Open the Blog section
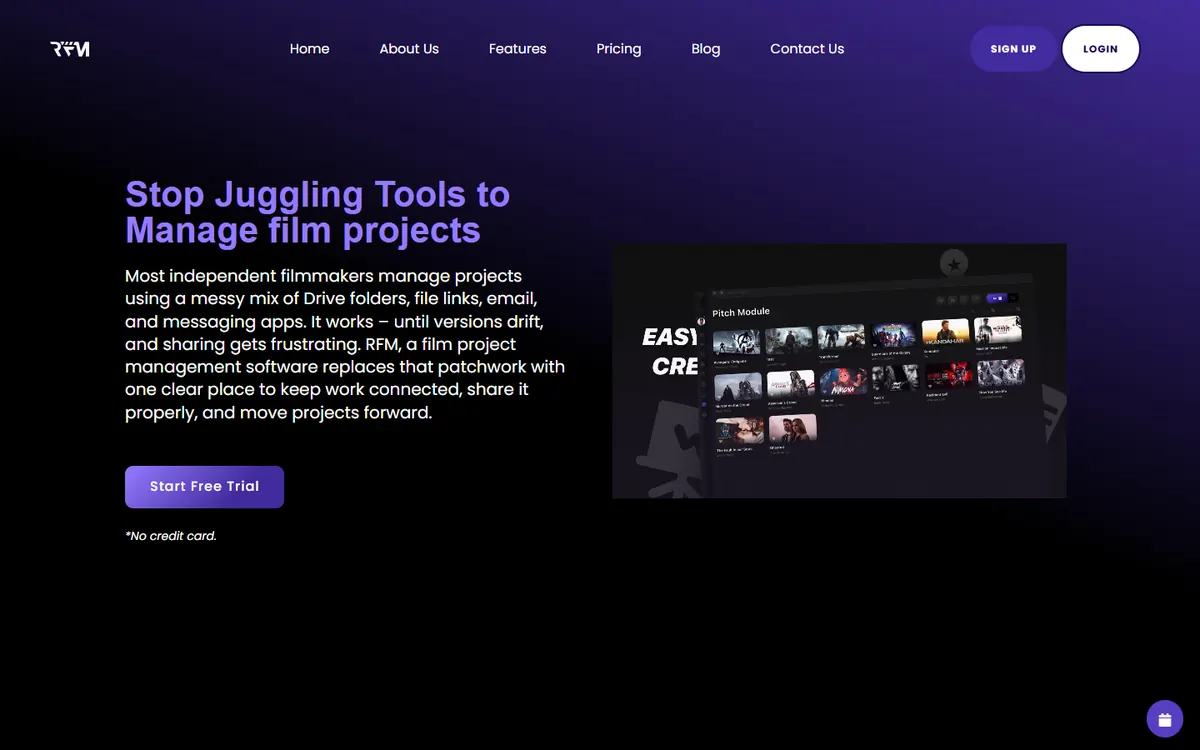The width and height of the screenshot is (1200, 750). 706,49
